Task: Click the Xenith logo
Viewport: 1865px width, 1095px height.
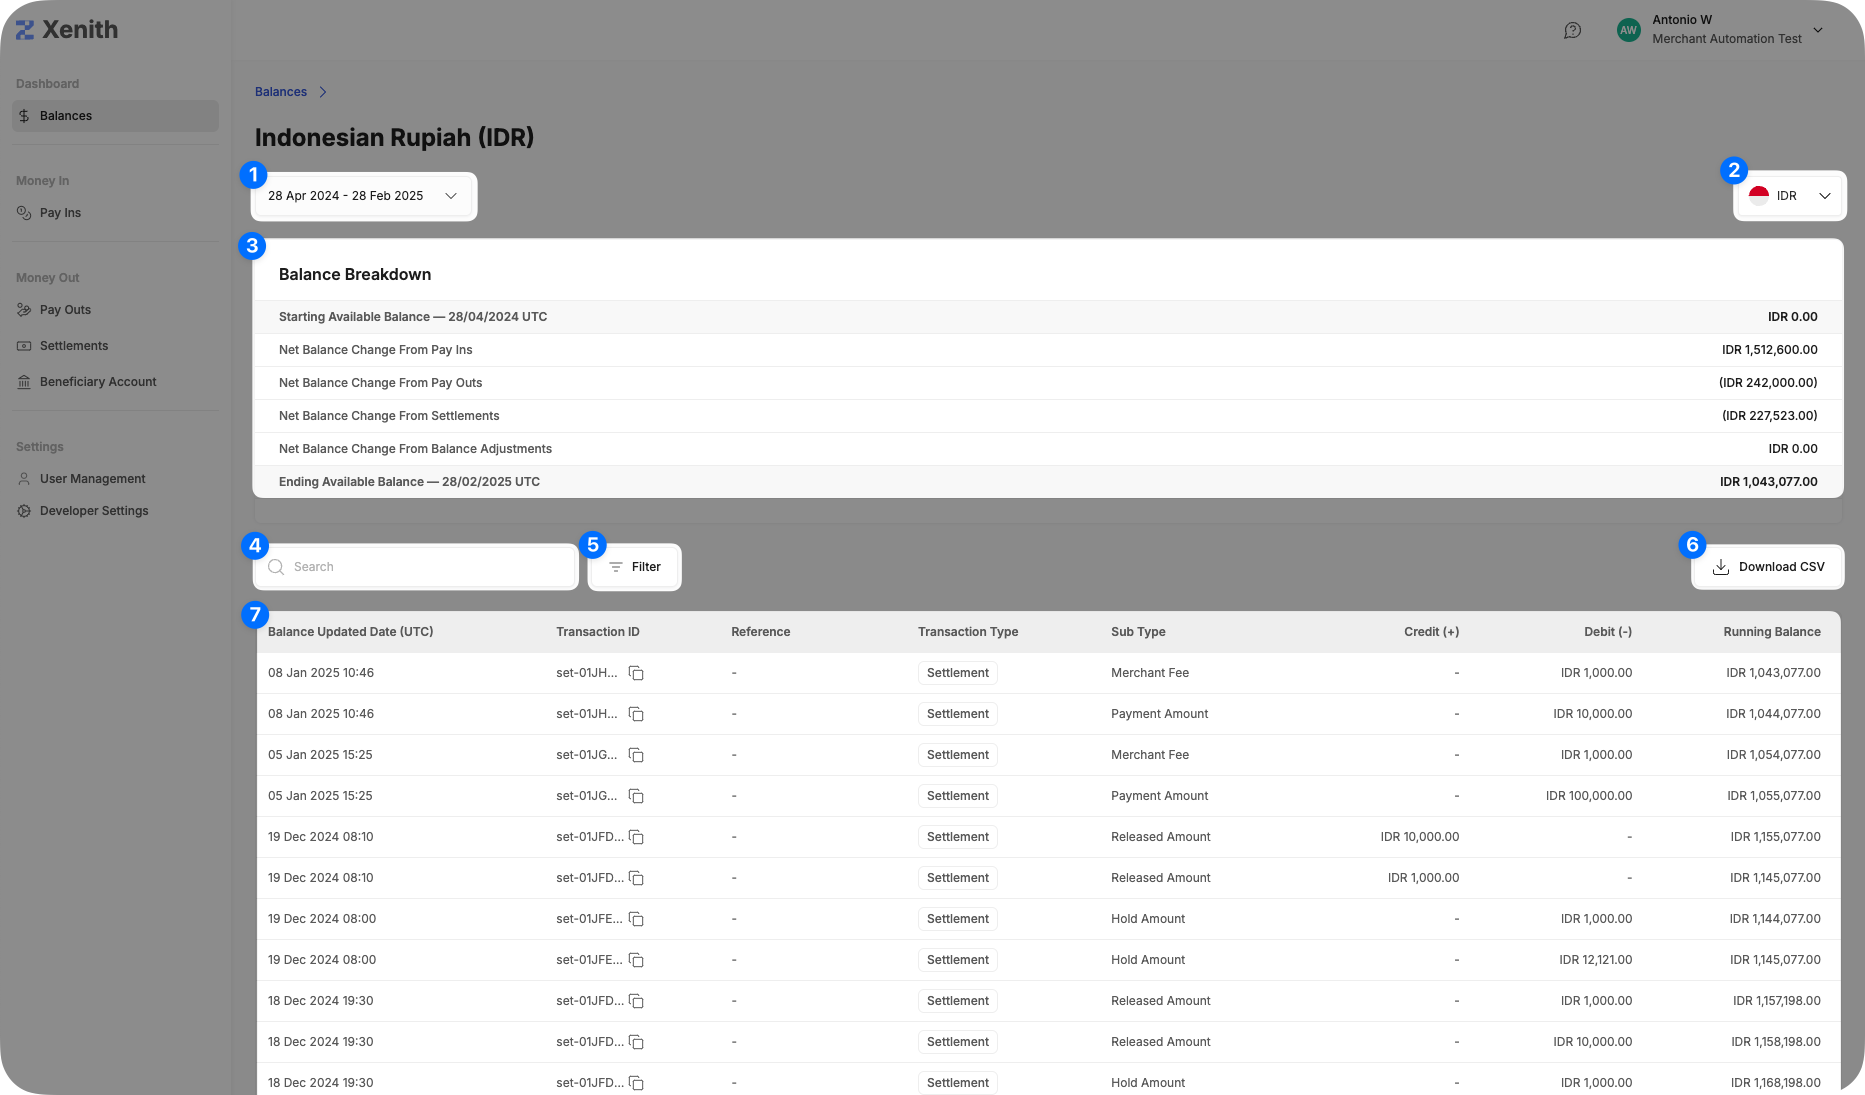Action: coord(67,30)
